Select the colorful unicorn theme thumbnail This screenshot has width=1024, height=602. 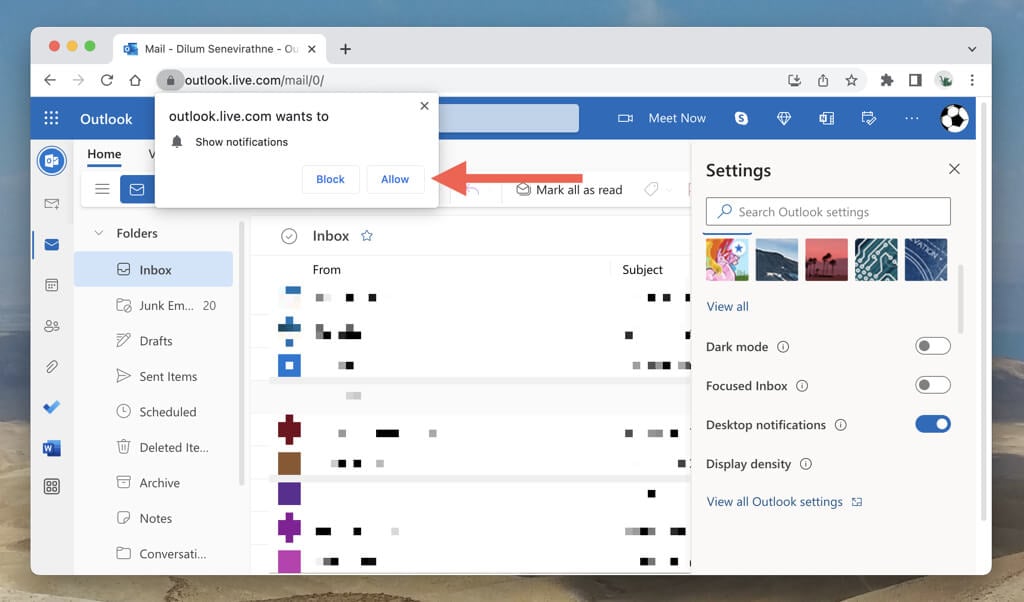tap(727, 260)
